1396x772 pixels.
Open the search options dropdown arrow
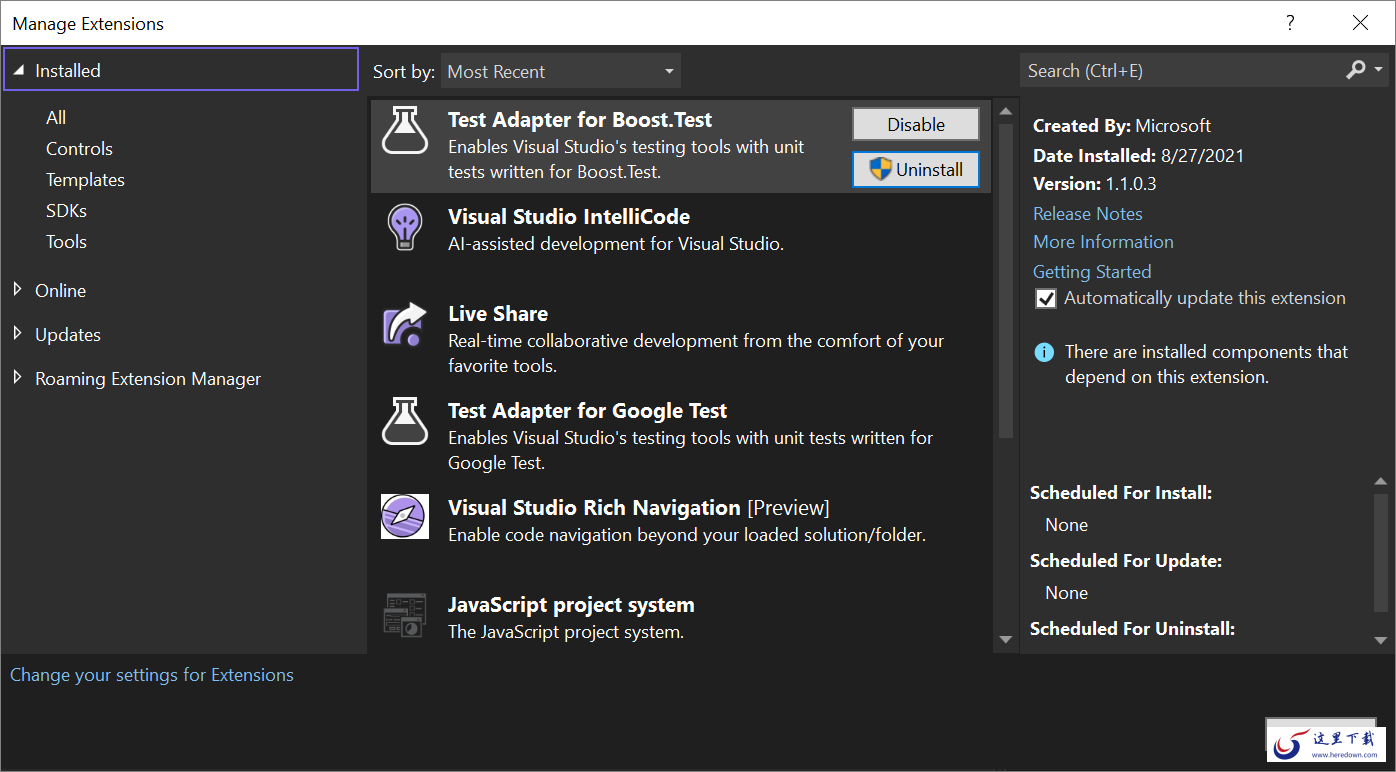(x=1379, y=70)
